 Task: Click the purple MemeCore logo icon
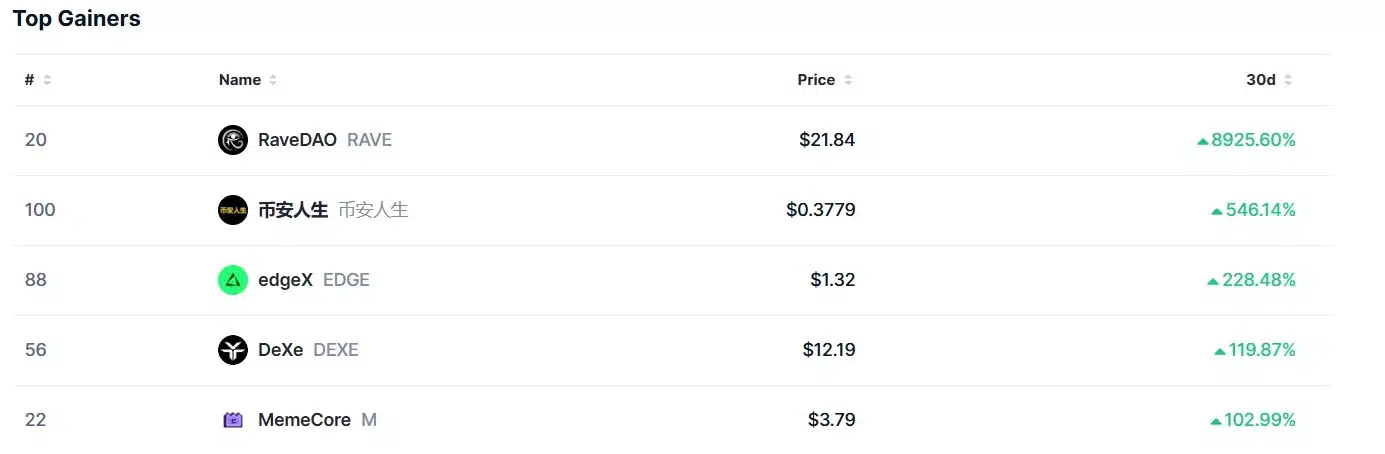click(x=232, y=420)
